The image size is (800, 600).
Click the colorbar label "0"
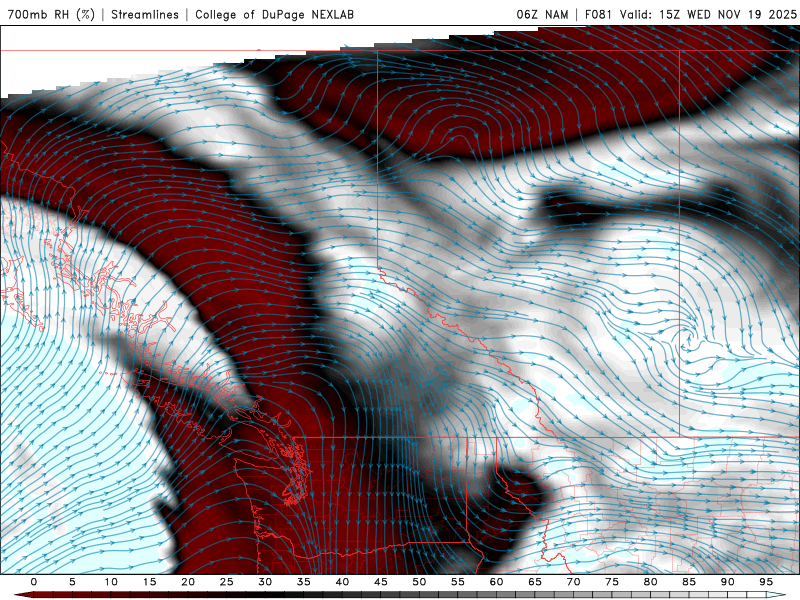pos(34,582)
